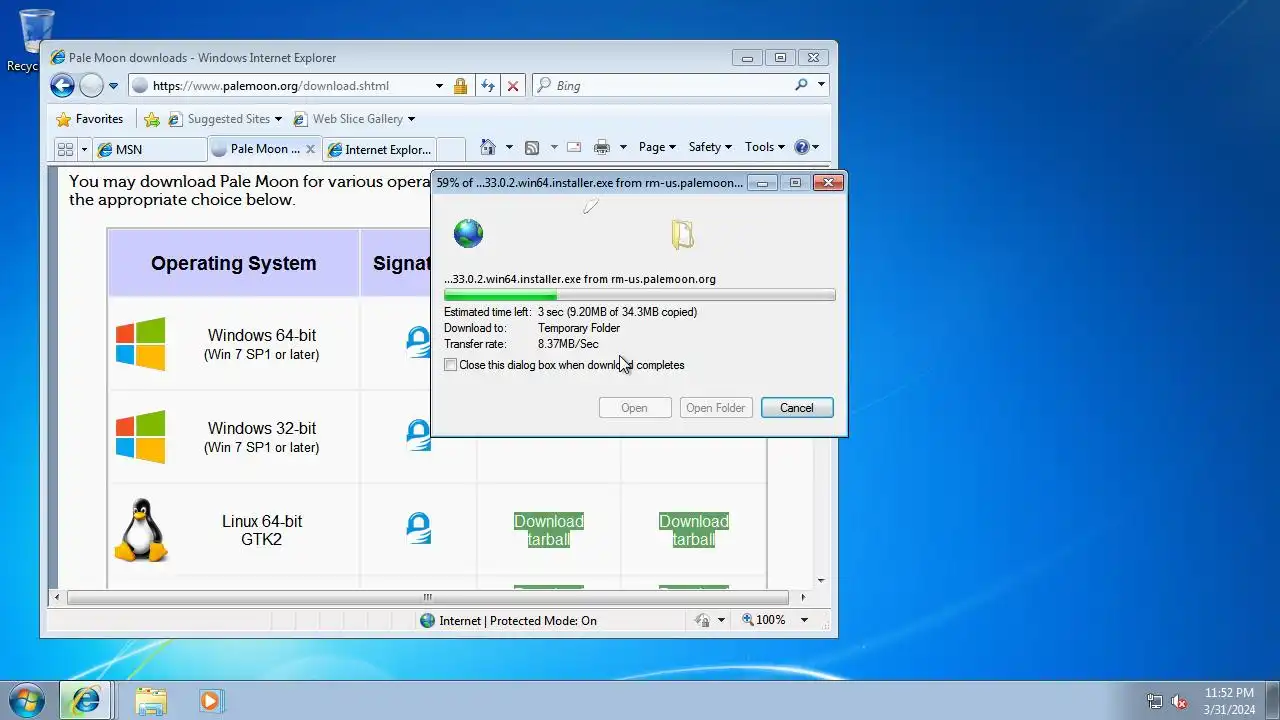Screen dimensions: 1280x720
Task: Open Windows Explorer from the taskbar
Action: (151, 700)
